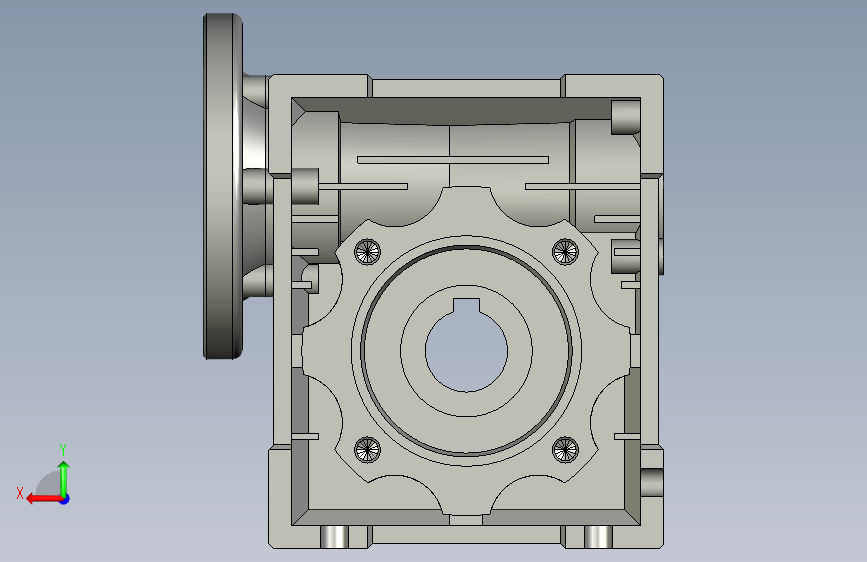The width and height of the screenshot is (867, 562).
Task: Select the upper-right screw on gearbox cover
Action: [565, 252]
